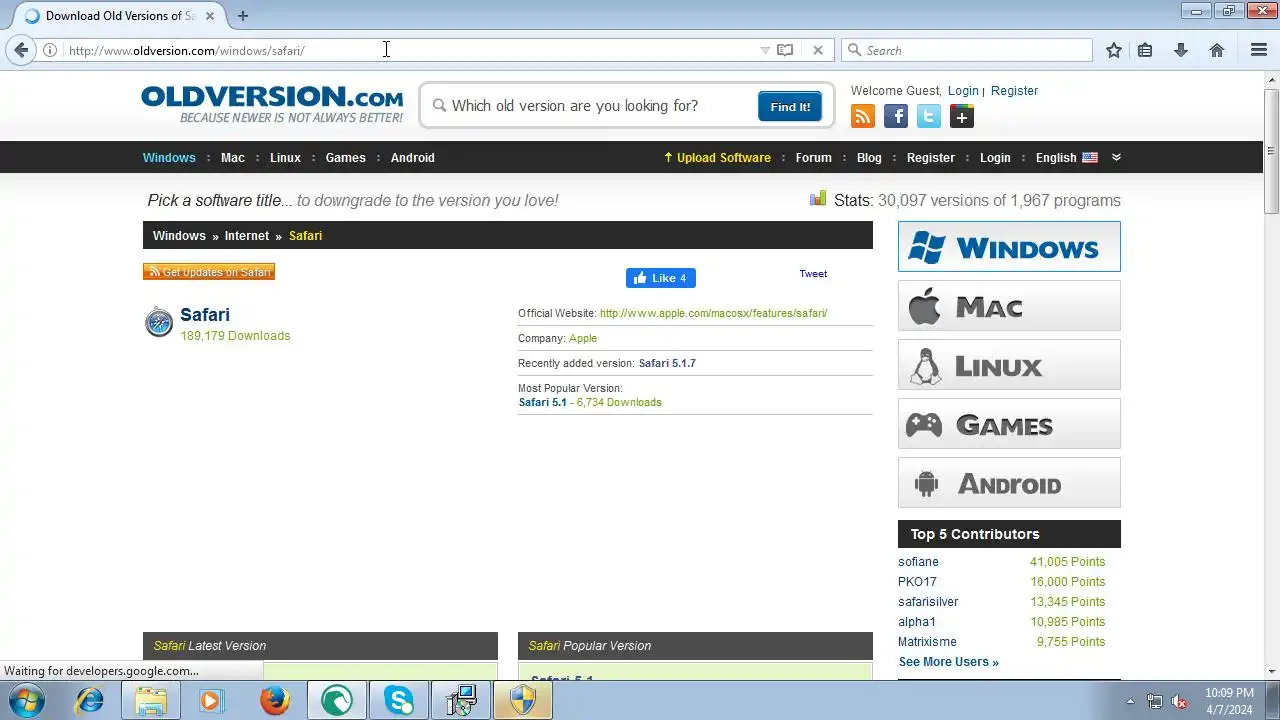Click the Internet breadcrumb link
The image size is (1280, 720).
tap(246, 236)
